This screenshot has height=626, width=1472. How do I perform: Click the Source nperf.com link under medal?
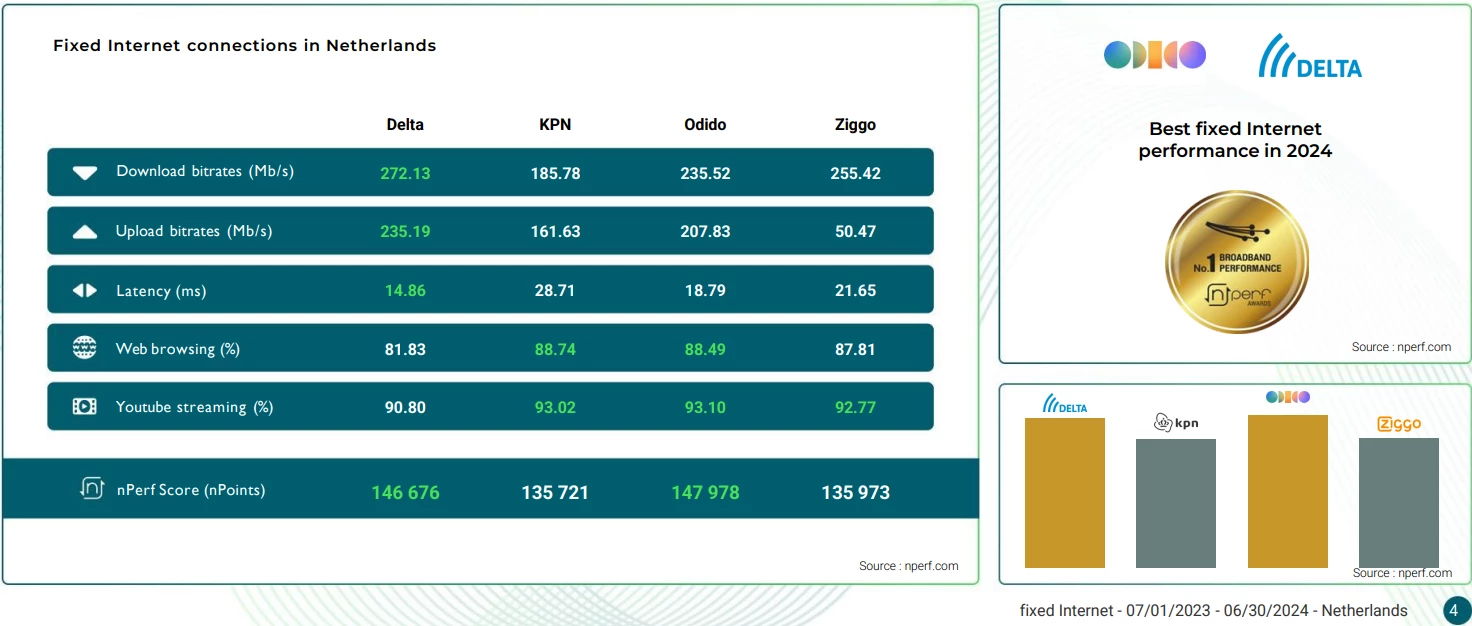click(x=1402, y=347)
